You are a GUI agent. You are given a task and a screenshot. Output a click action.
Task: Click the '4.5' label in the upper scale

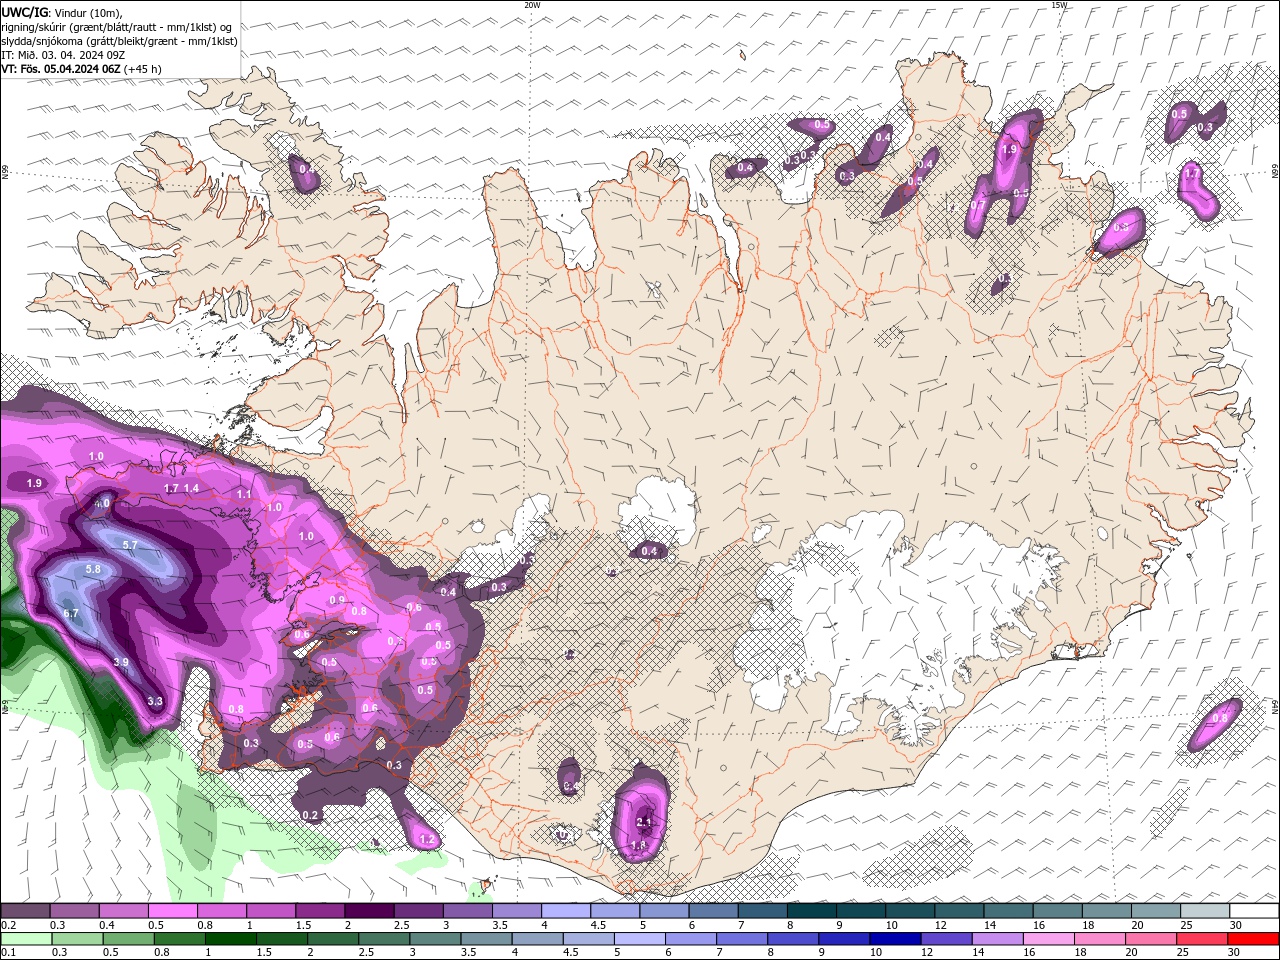tap(598, 925)
